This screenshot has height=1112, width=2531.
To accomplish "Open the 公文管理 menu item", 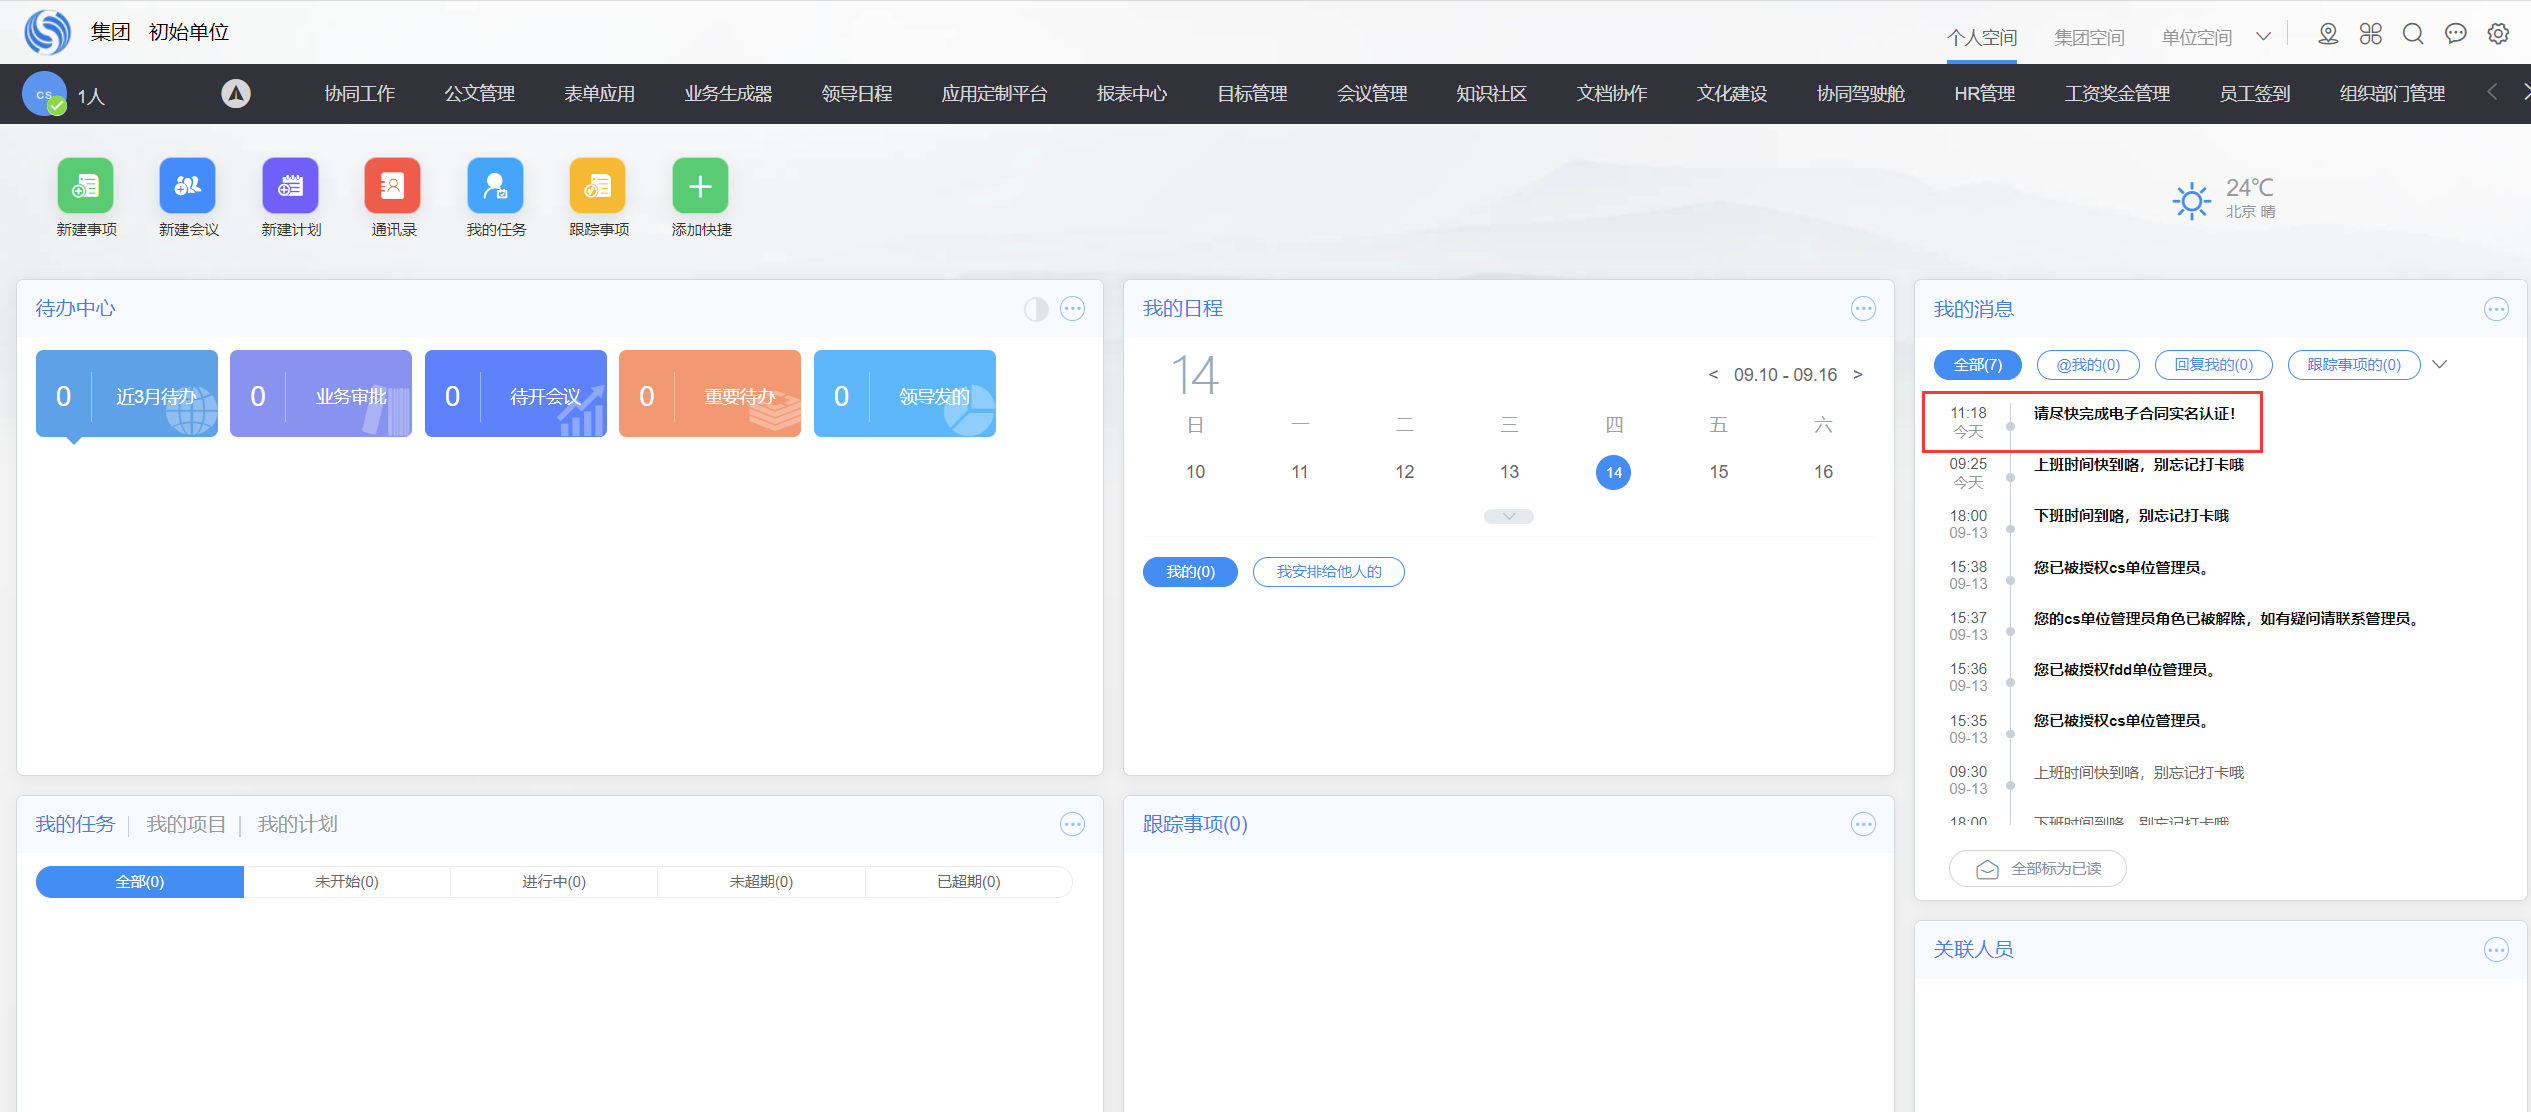I will [479, 94].
